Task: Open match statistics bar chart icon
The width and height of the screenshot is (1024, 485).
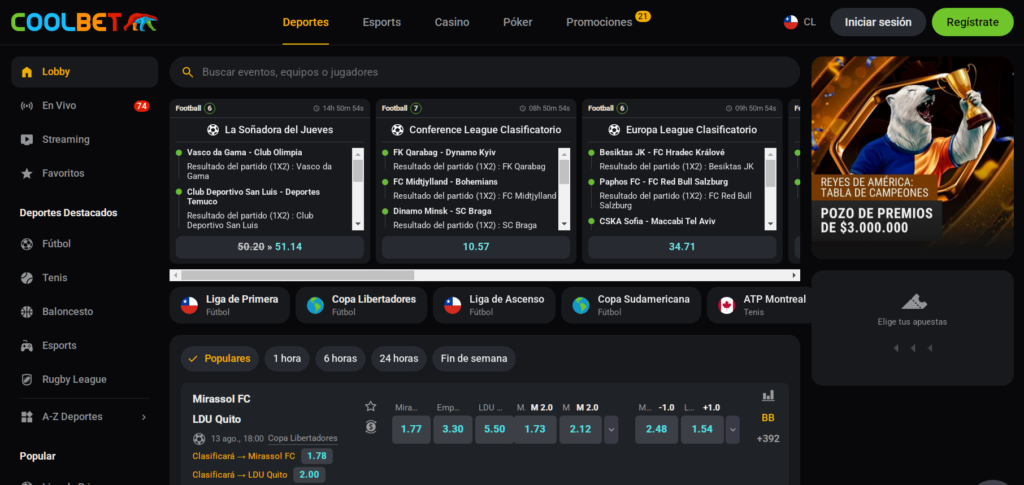Action: 768,396
